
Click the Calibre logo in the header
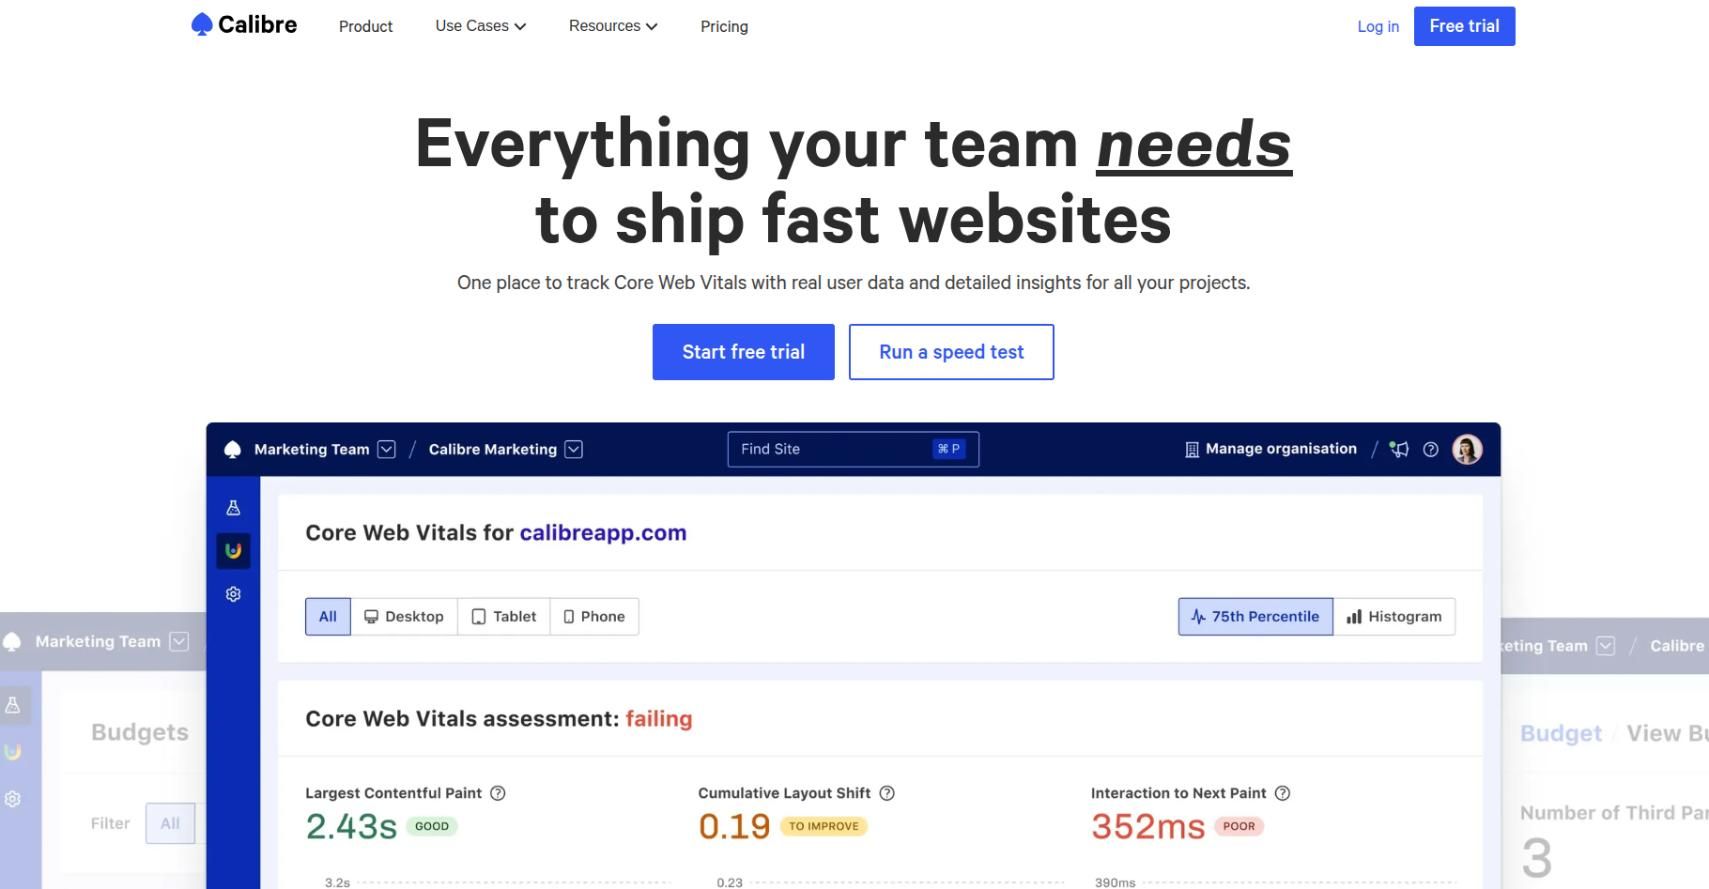click(x=244, y=25)
